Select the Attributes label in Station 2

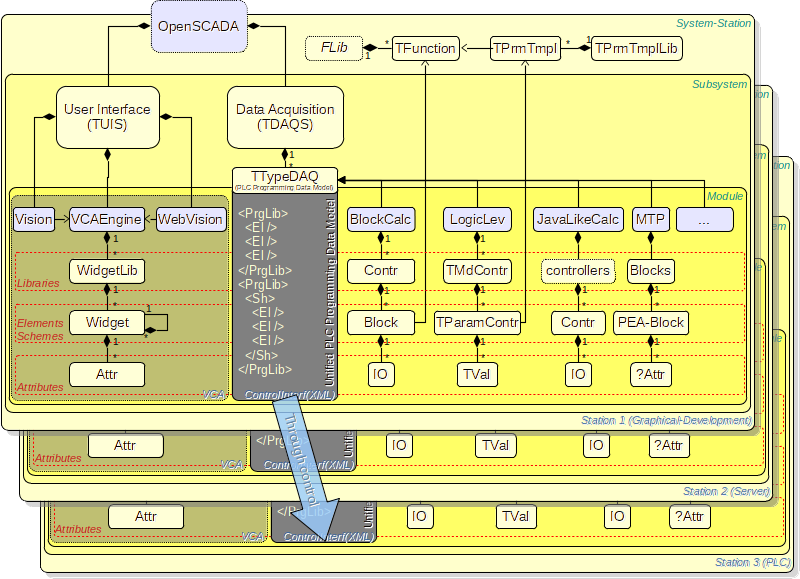(x=58, y=458)
